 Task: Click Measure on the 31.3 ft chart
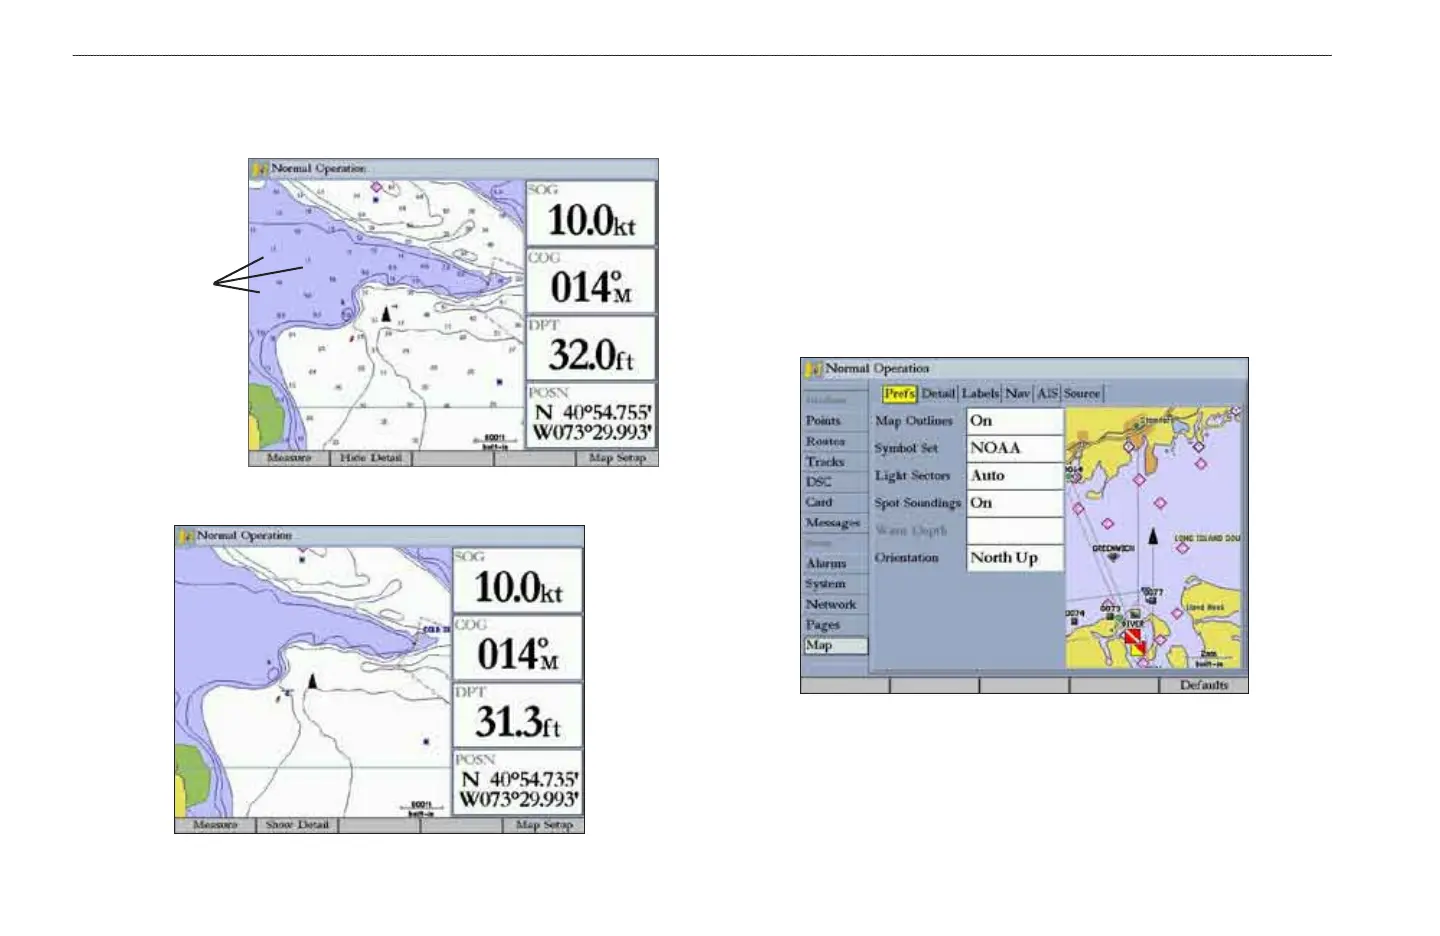[x=215, y=825]
